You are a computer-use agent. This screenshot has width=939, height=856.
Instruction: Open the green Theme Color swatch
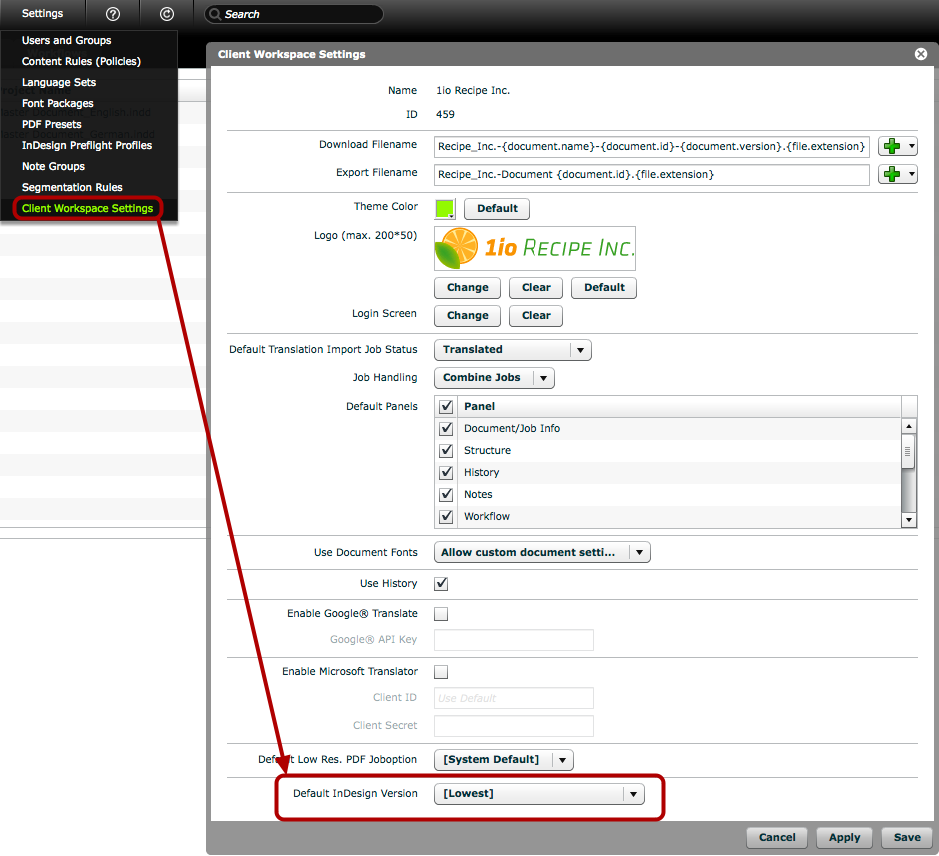pyautogui.click(x=445, y=208)
